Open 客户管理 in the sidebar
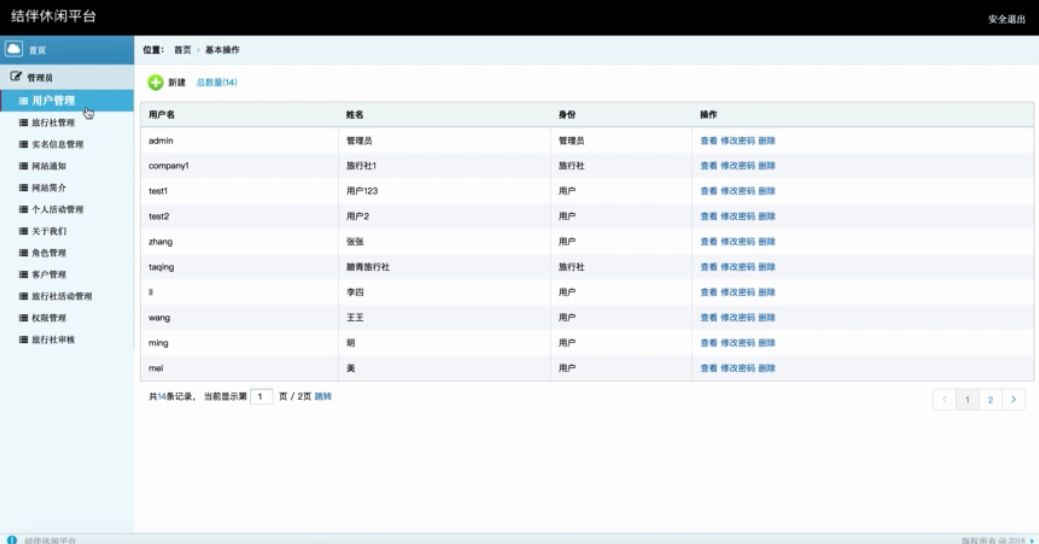The image size is (1039, 544). point(49,274)
